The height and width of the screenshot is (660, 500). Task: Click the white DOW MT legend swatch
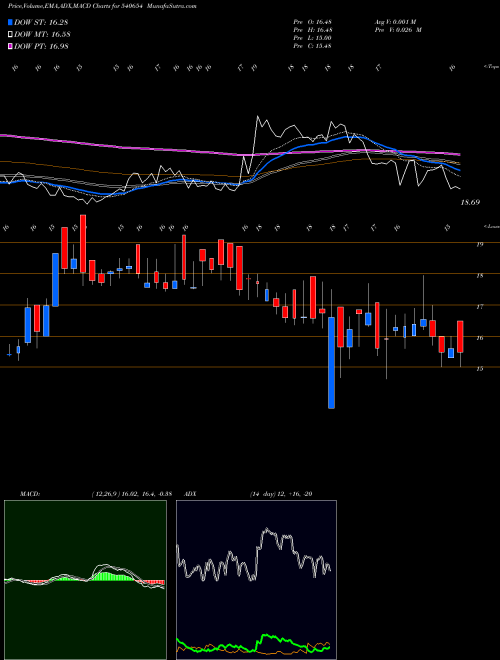pyautogui.click(x=10, y=34)
